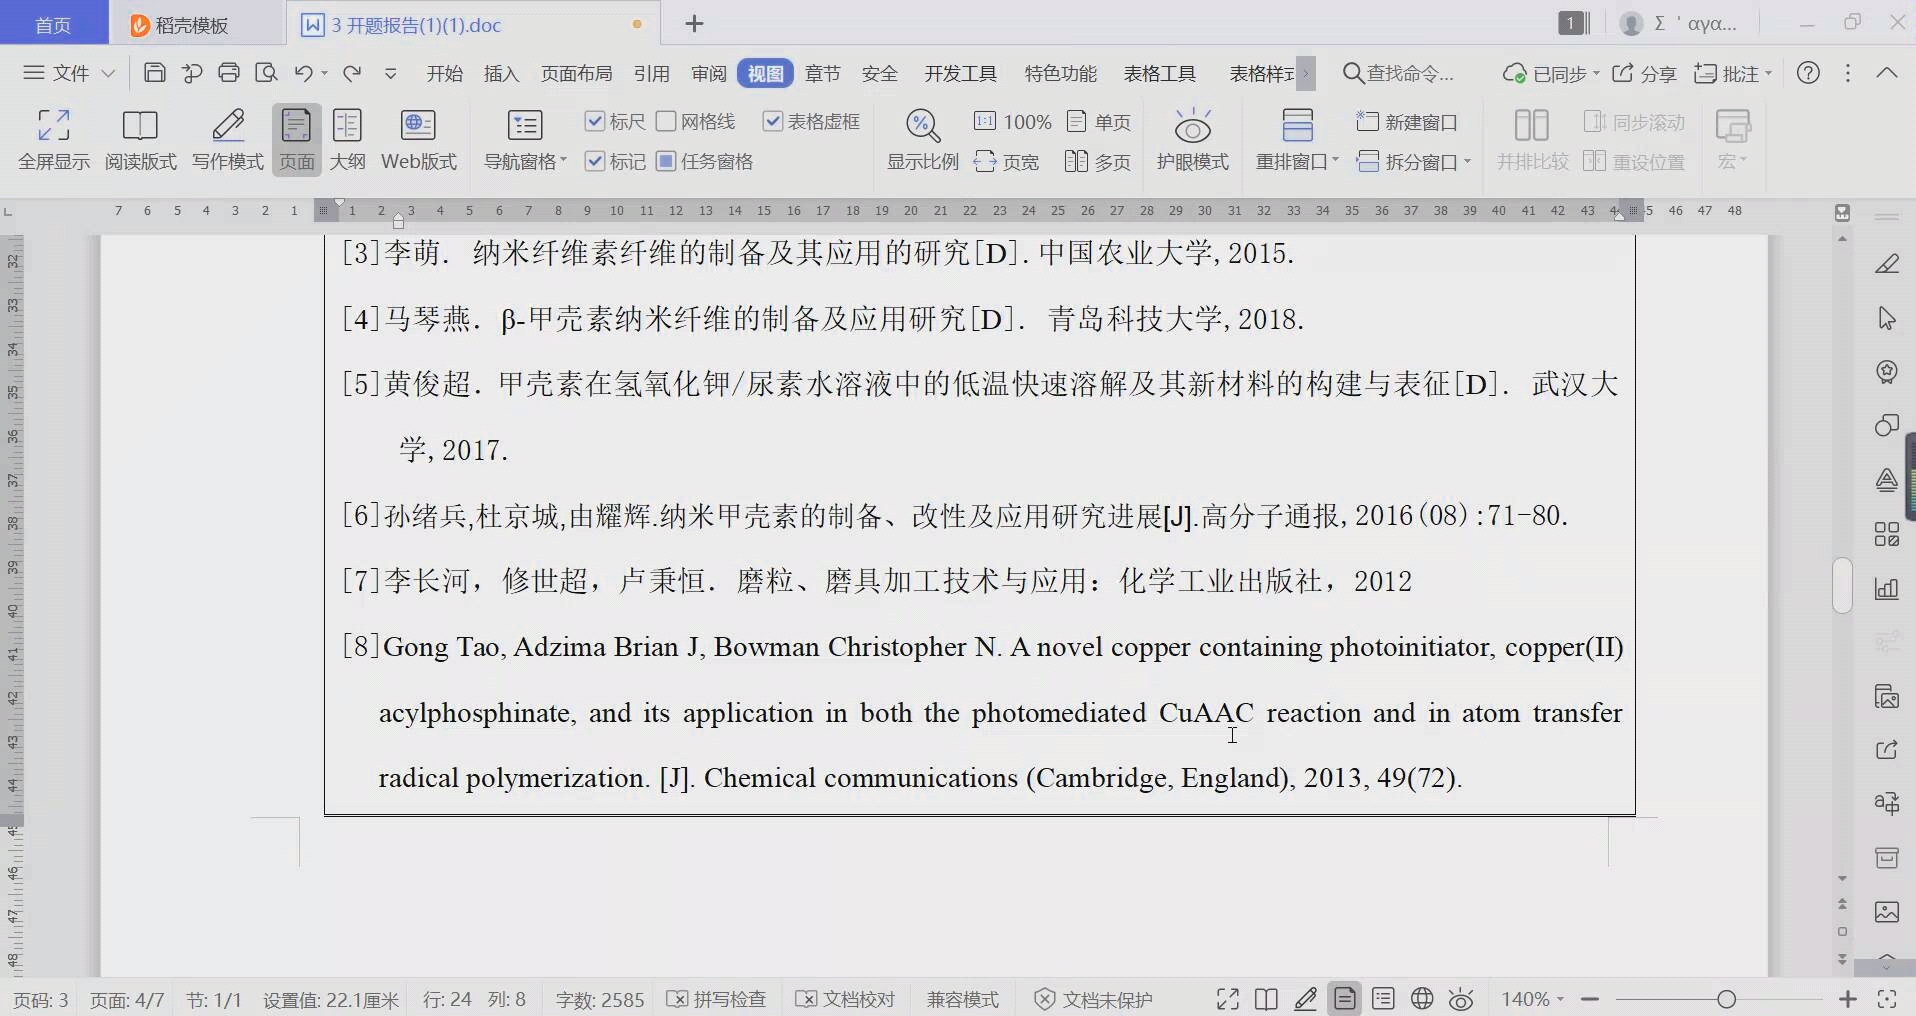Screen dimensions: 1916x1016
Task: Open the Zoom ratio dialog (显示比例)
Action: coord(922,140)
